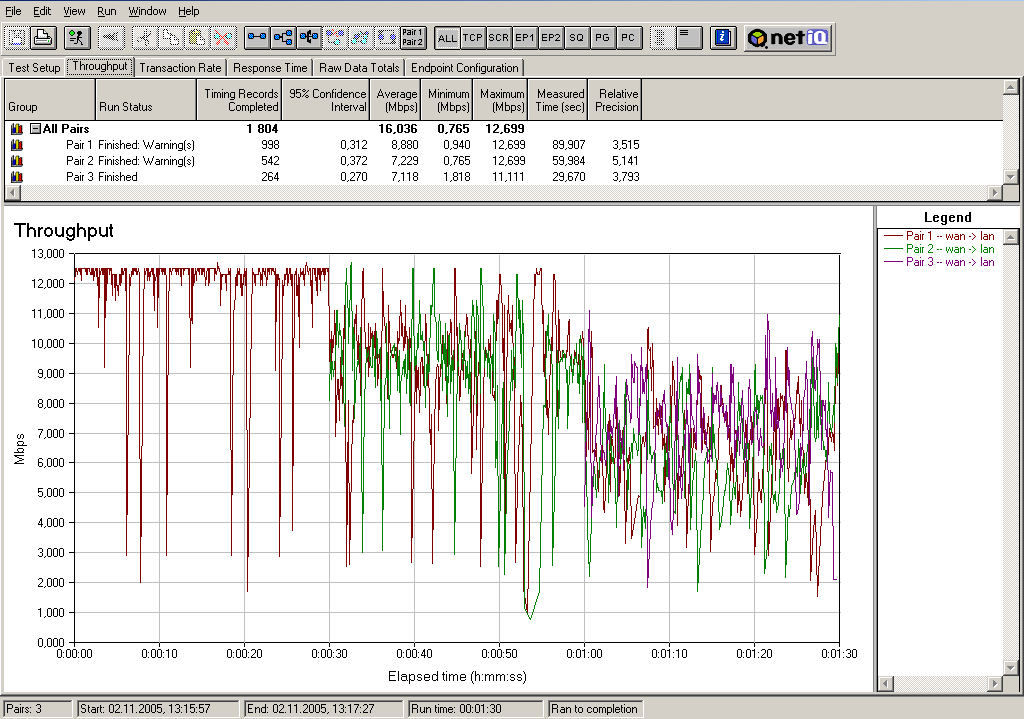Click the chart icon beside Pair 3
This screenshot has height=719, width=1024.
16,177
